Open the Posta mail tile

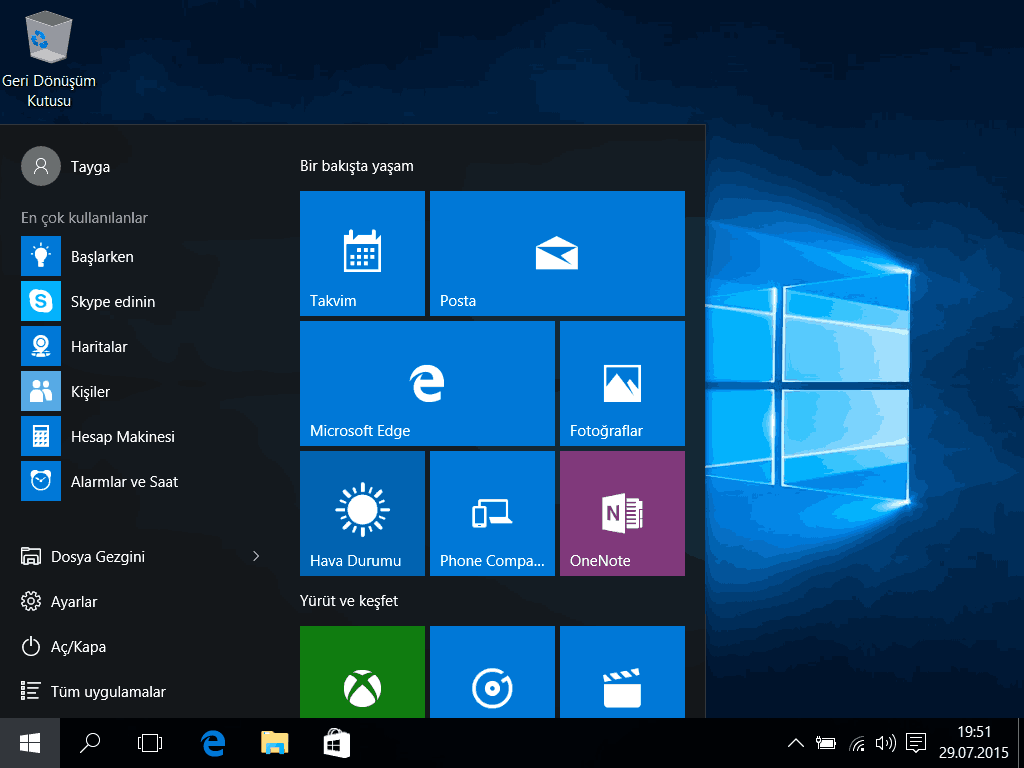(557, 253)
